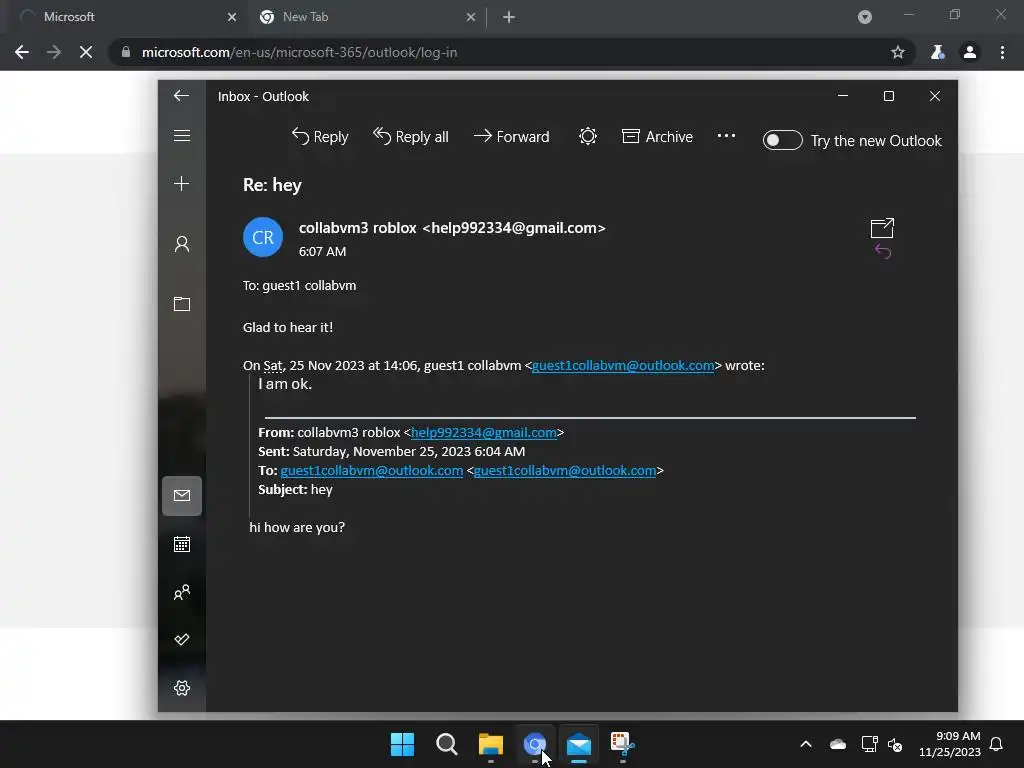The image size is (1024, 768).
Task: Open the taskbar Search icon
Action: 447,744
